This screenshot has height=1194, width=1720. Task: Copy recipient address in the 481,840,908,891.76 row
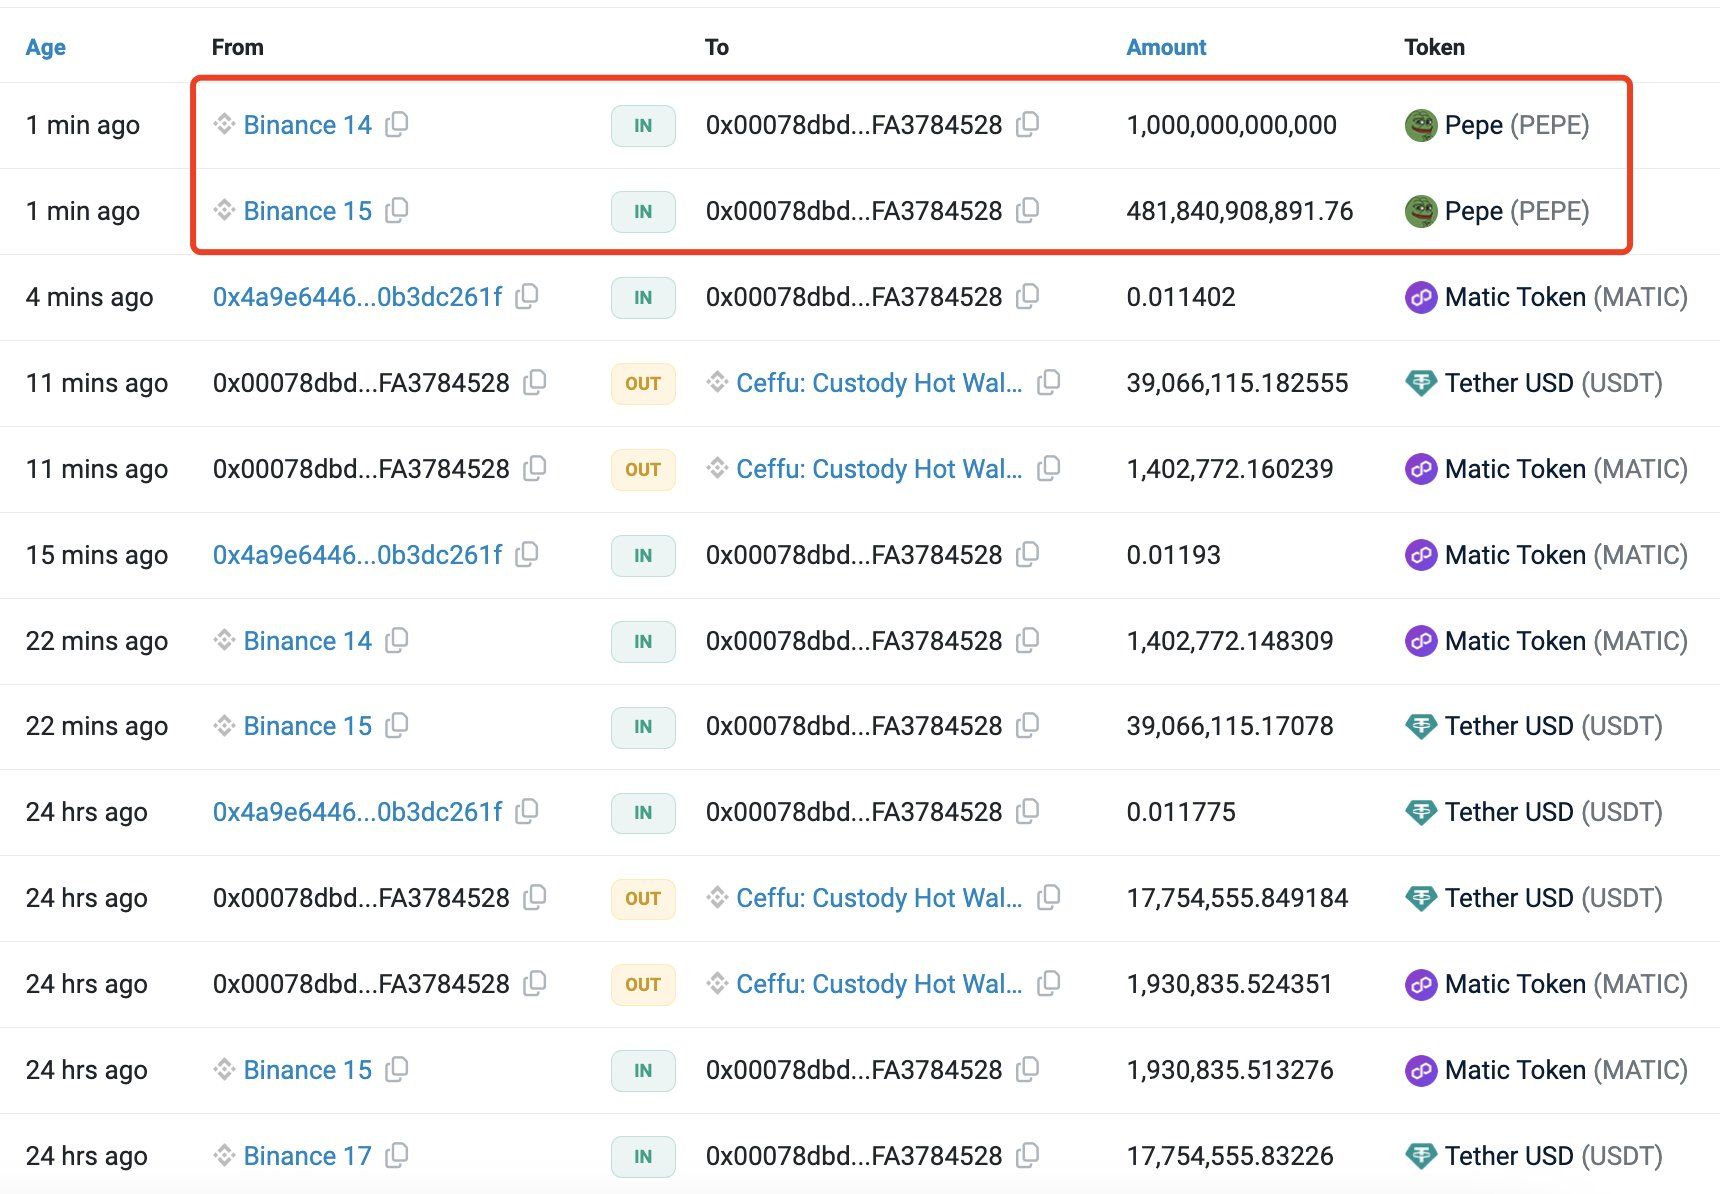click(1027, 210)
